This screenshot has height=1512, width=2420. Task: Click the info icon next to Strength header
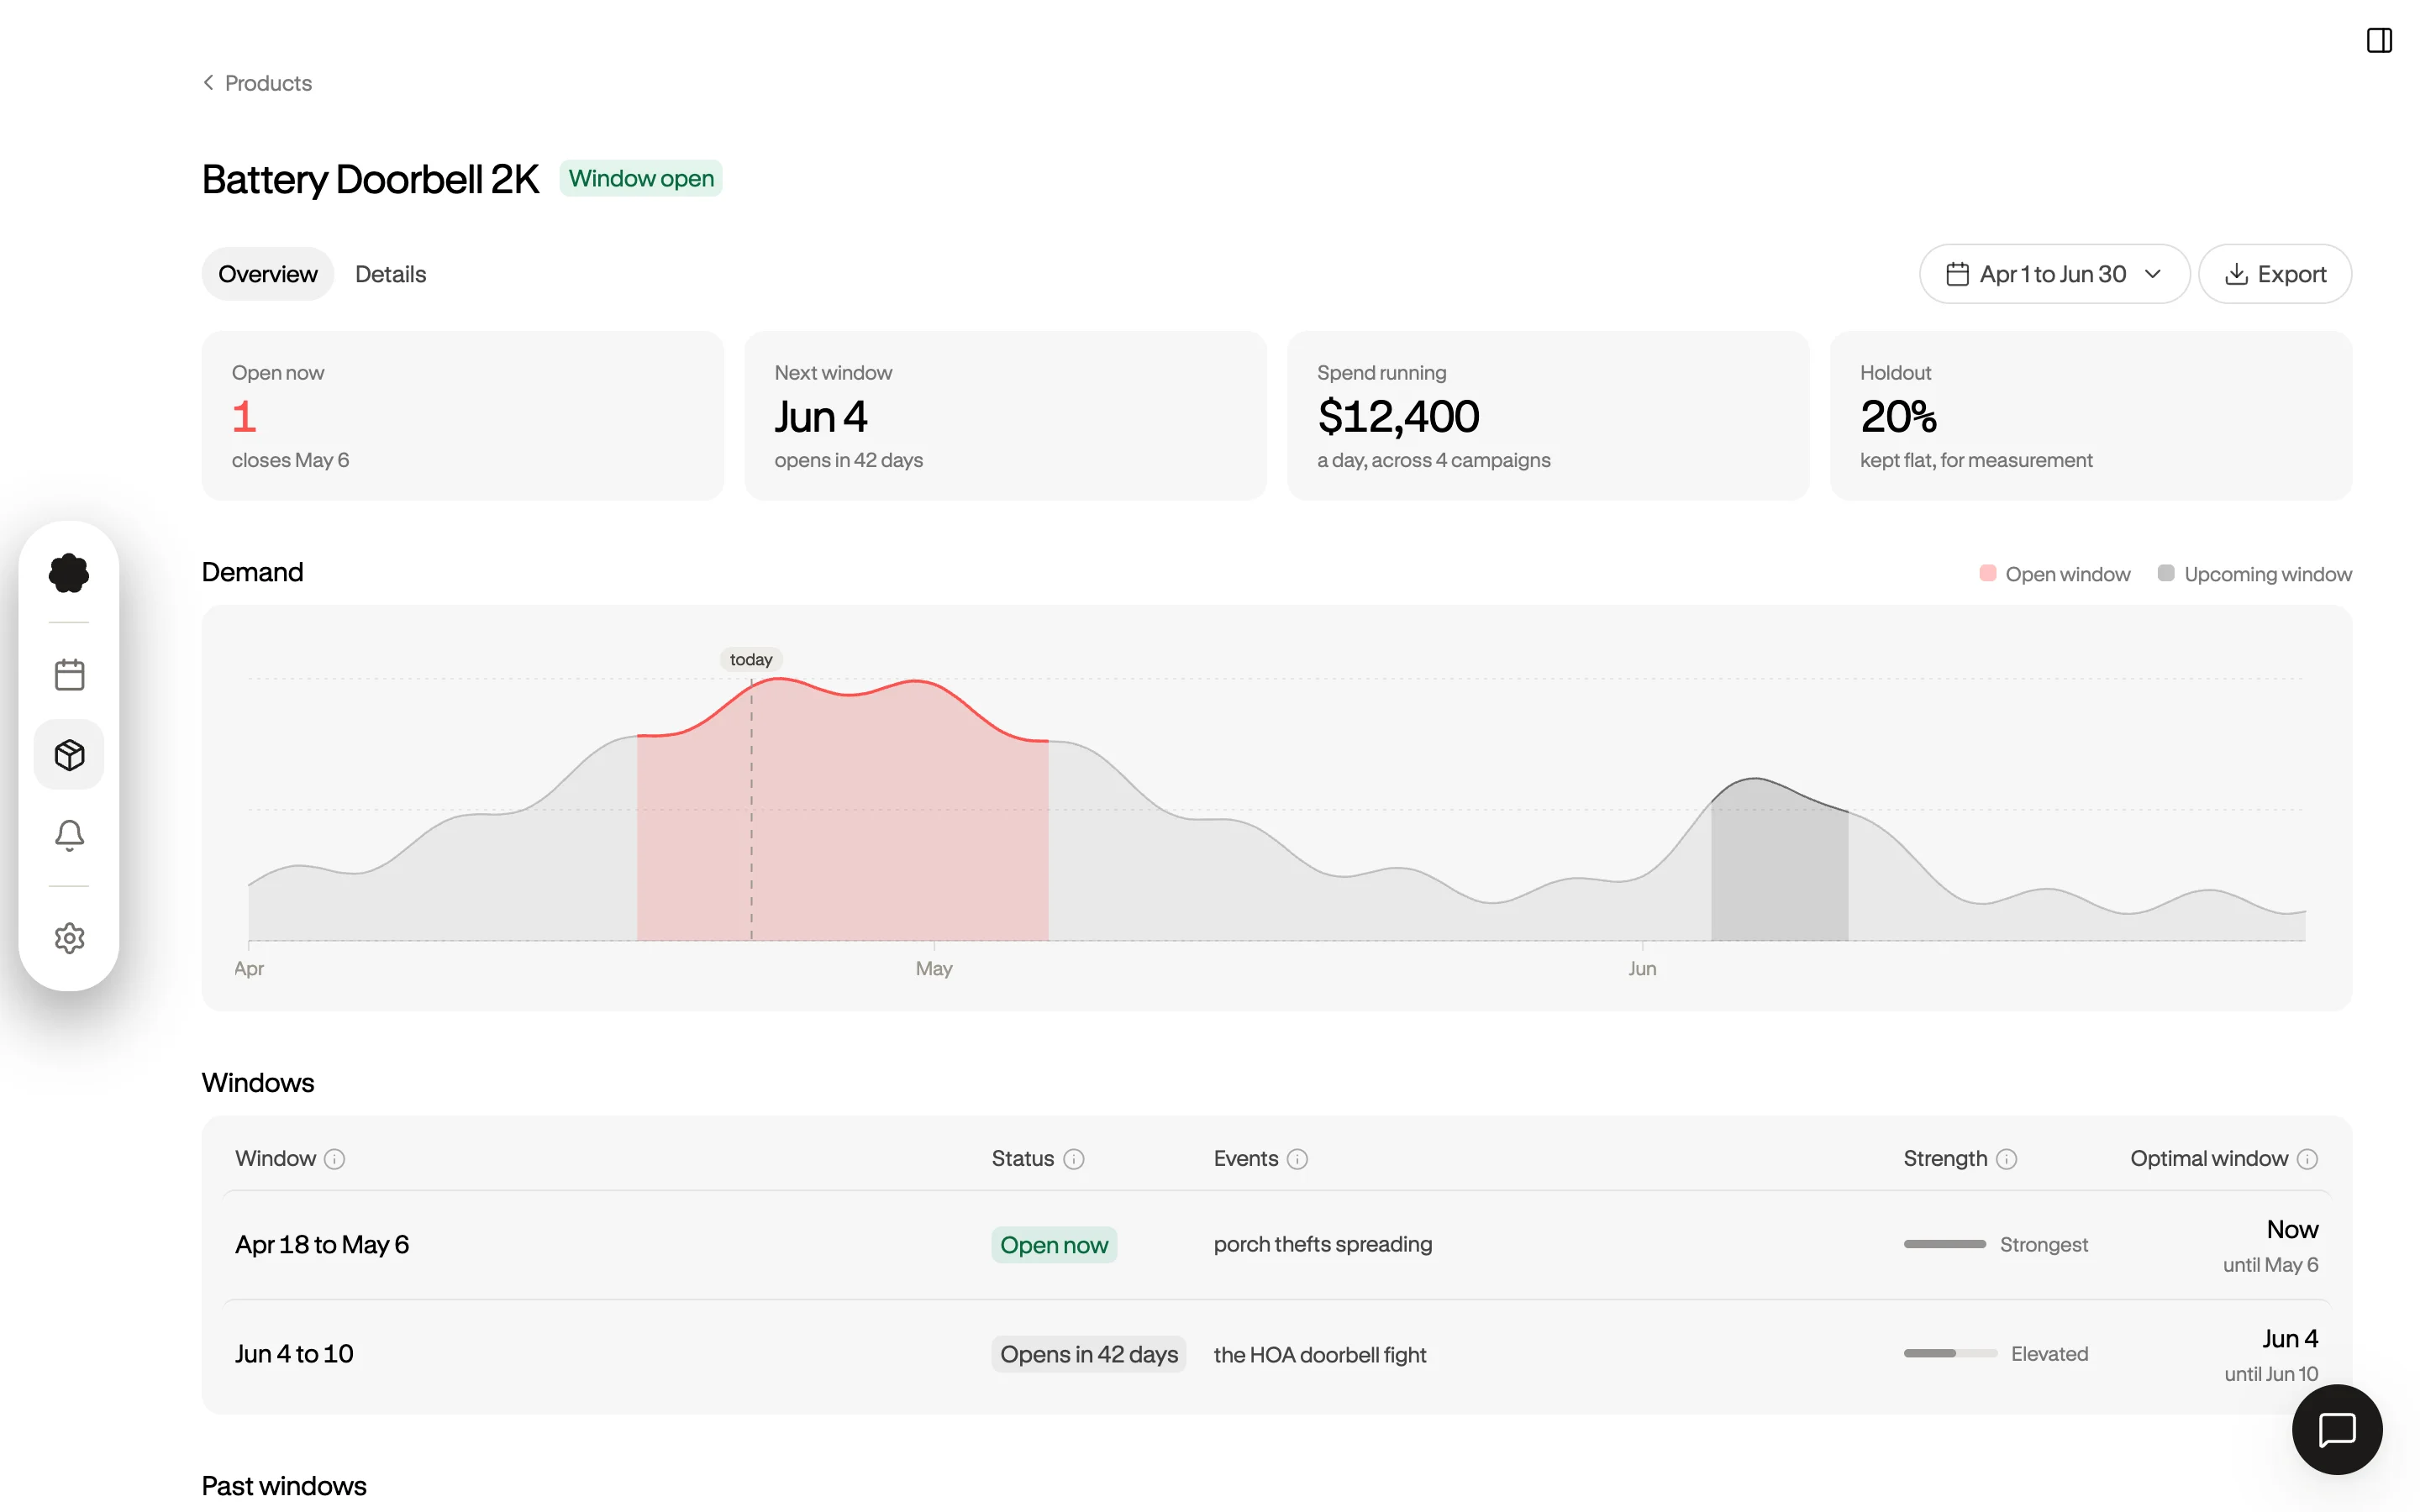coord(2006,1159)
